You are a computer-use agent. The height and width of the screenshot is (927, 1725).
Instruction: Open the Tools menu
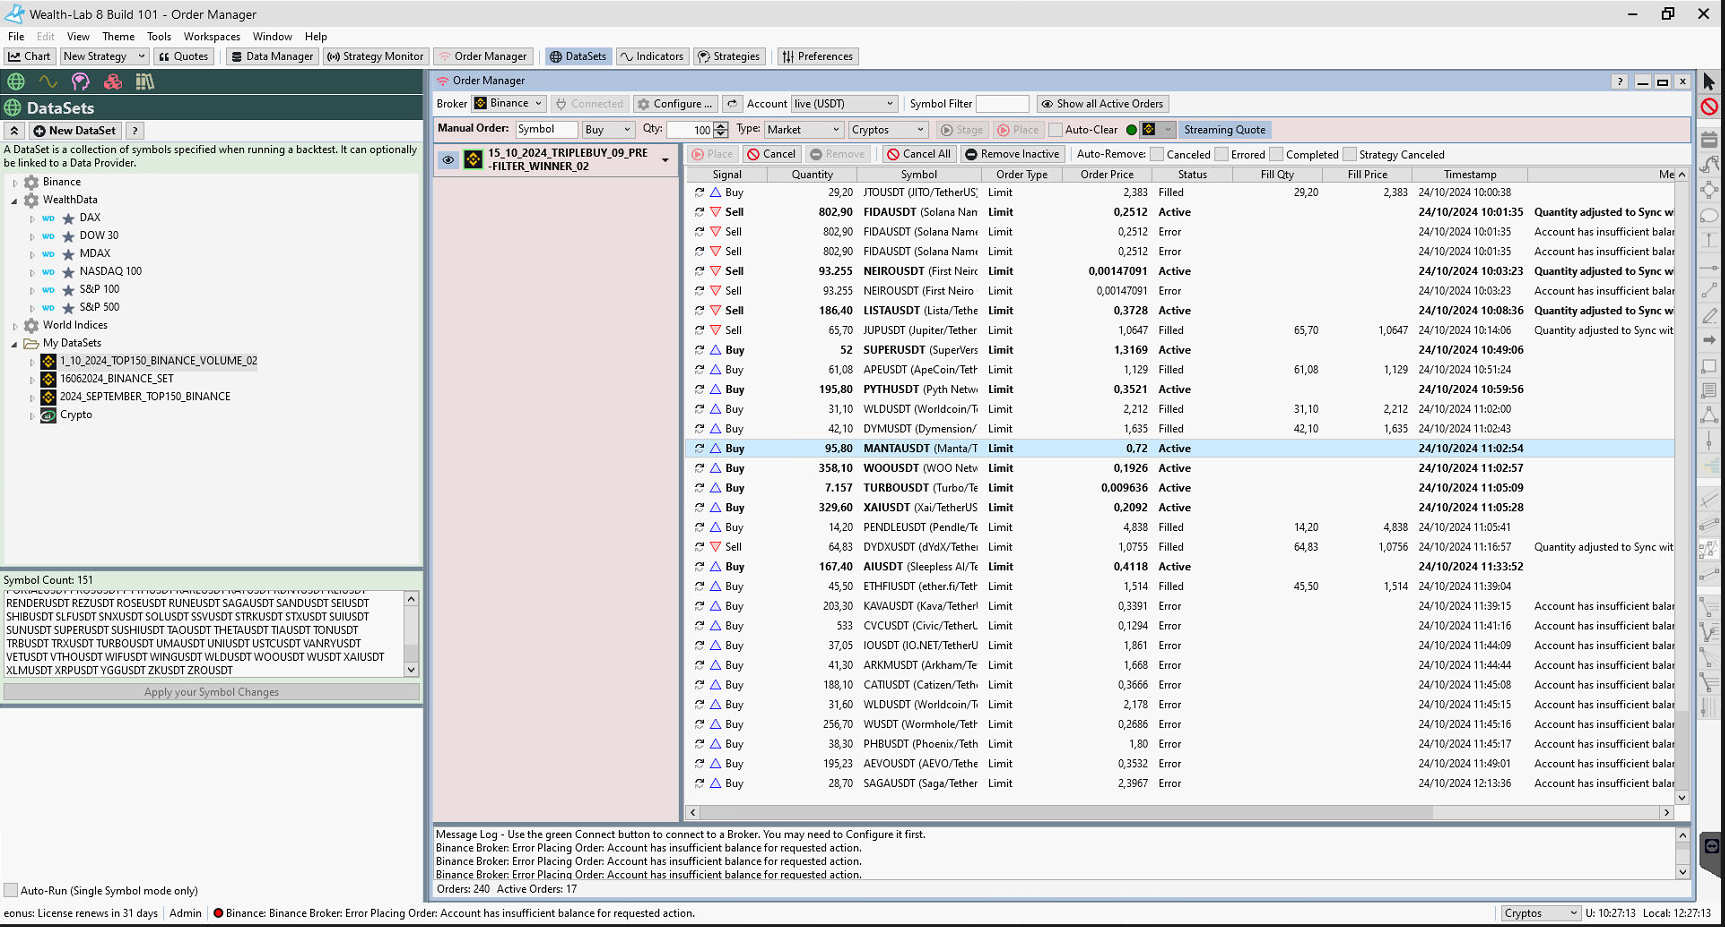(x=159, y=37)
